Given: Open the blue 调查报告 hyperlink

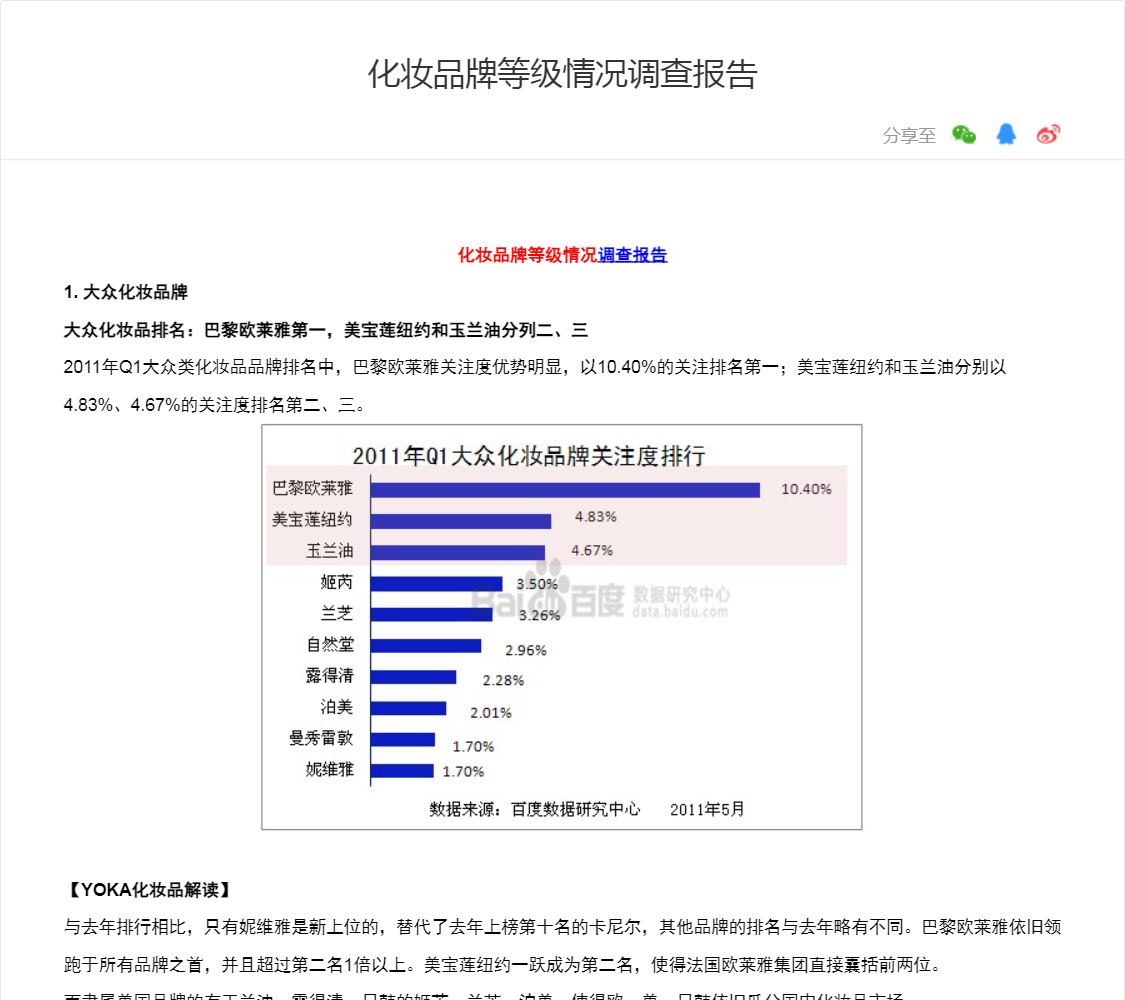Looking at the screenshot, I should pos(632,255).
